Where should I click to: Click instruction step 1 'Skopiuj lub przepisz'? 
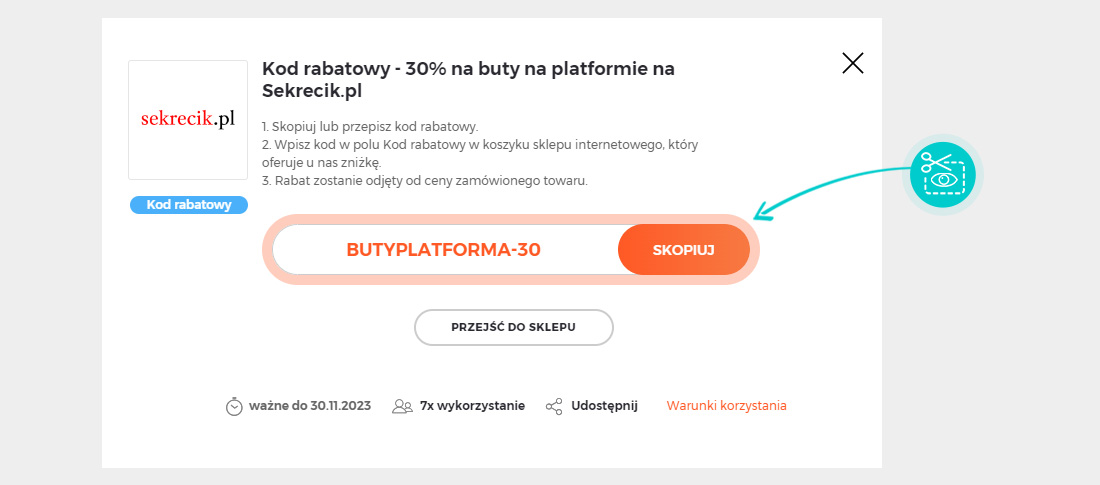pos(370,127)
